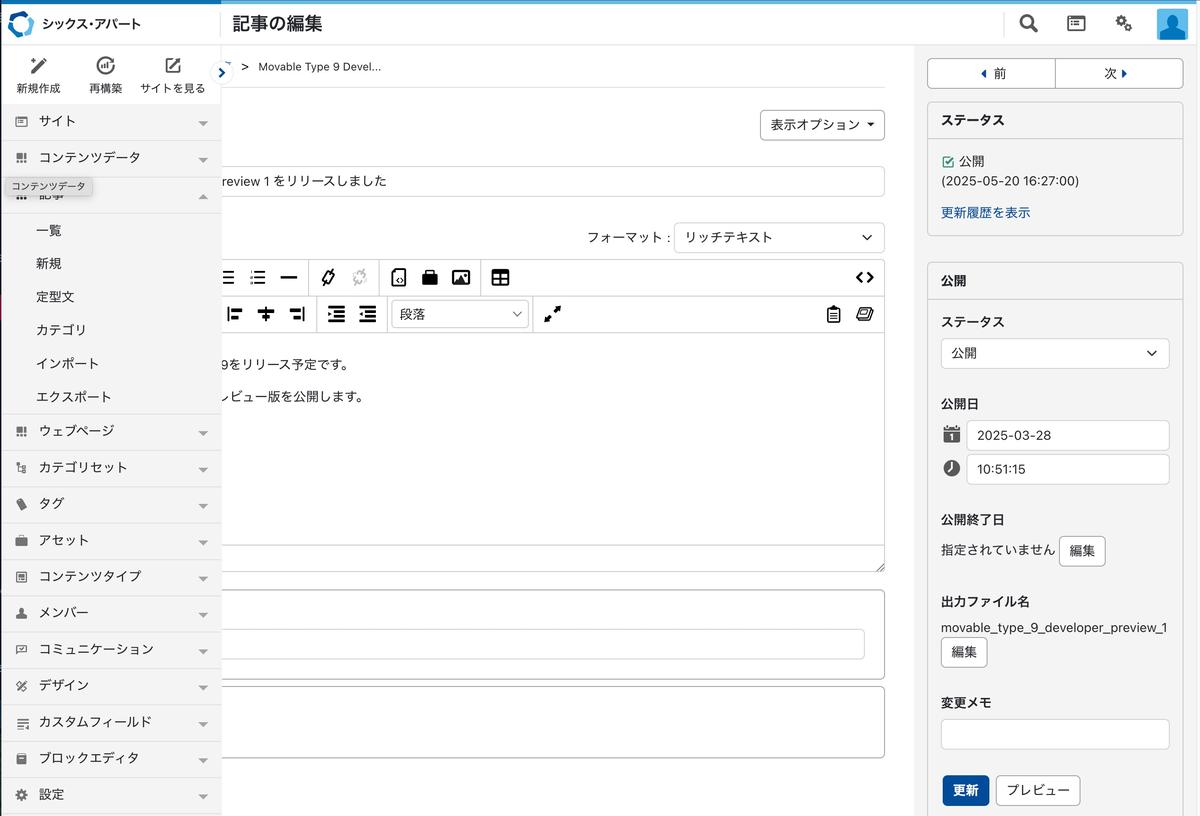Viewport: 1200px width, 816px height.
Task: Collapse the sidebar with the chevron toggle
Action: (222, 72)
